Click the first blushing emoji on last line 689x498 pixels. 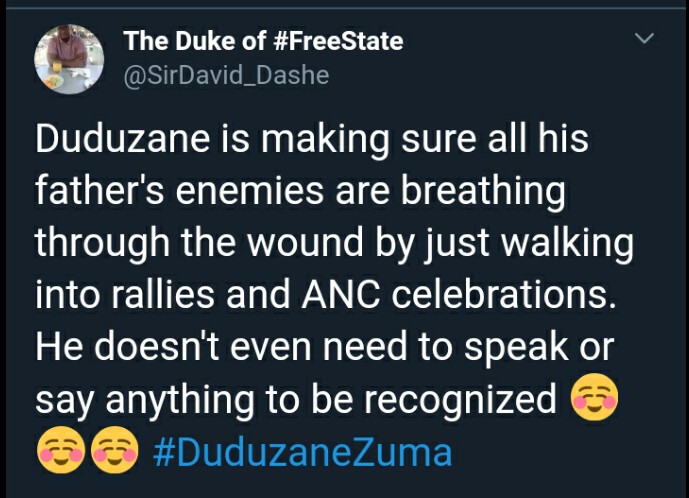(61, 449)
